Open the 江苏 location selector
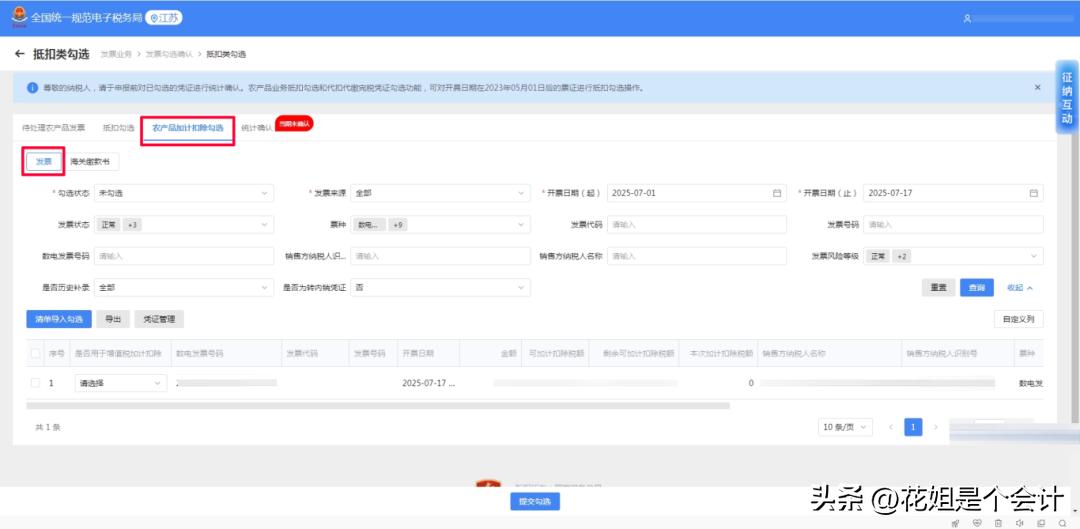The image size is (1080, 529). tap(164, 18)
